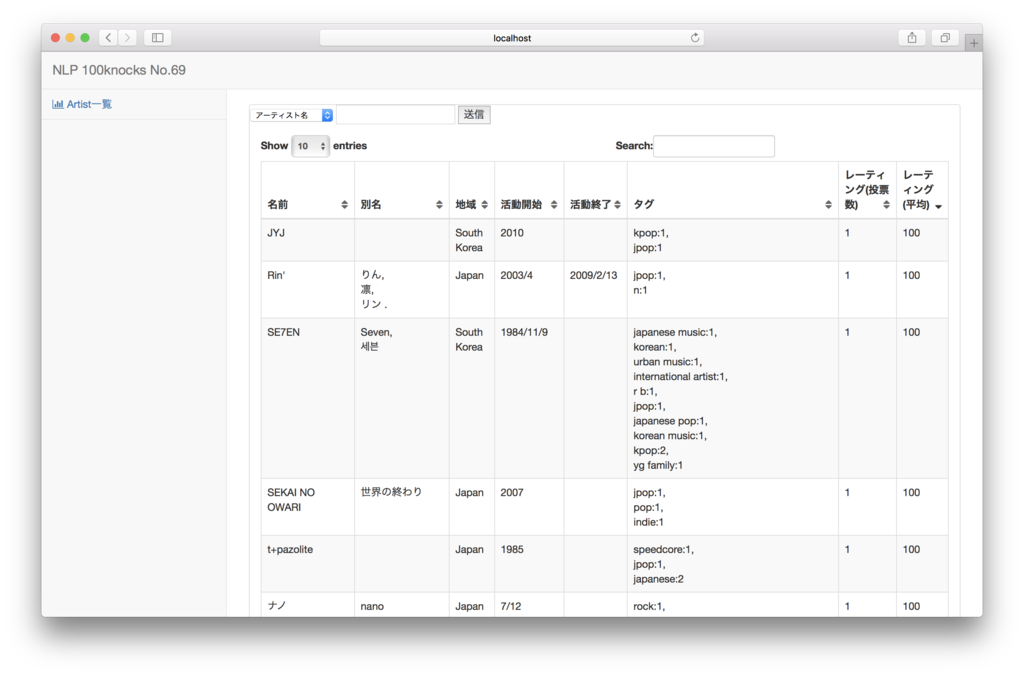Select the t+pazolite name cell
The width and height of the screenshot is (1024, 676).
coord(308,564)
